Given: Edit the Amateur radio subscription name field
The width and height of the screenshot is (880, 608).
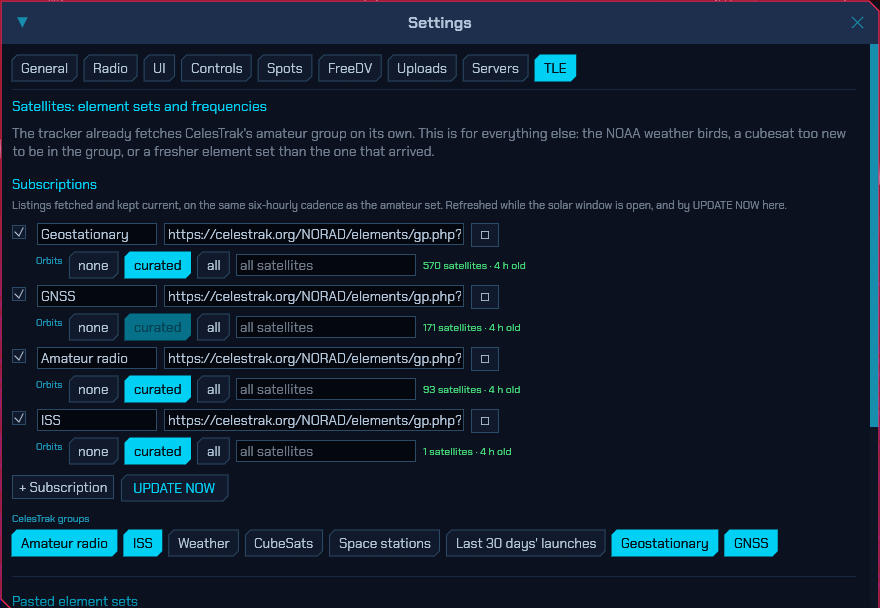Looking at the screenshot, I should point(97,359).
